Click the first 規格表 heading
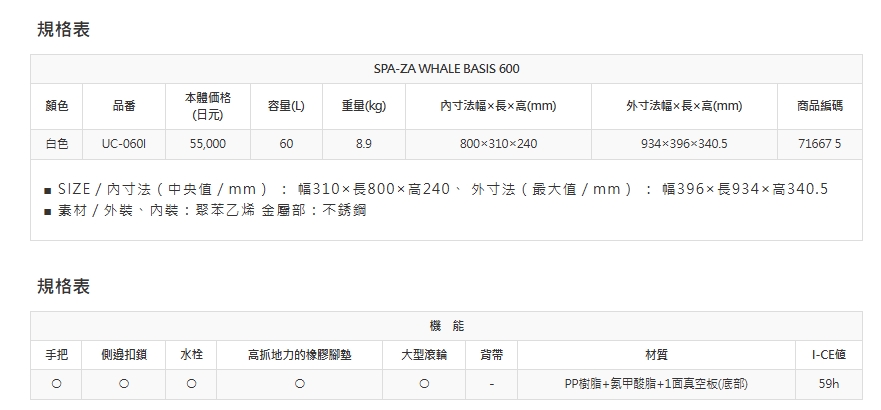This screenshot has width=881, height=410. pos(64,30)
